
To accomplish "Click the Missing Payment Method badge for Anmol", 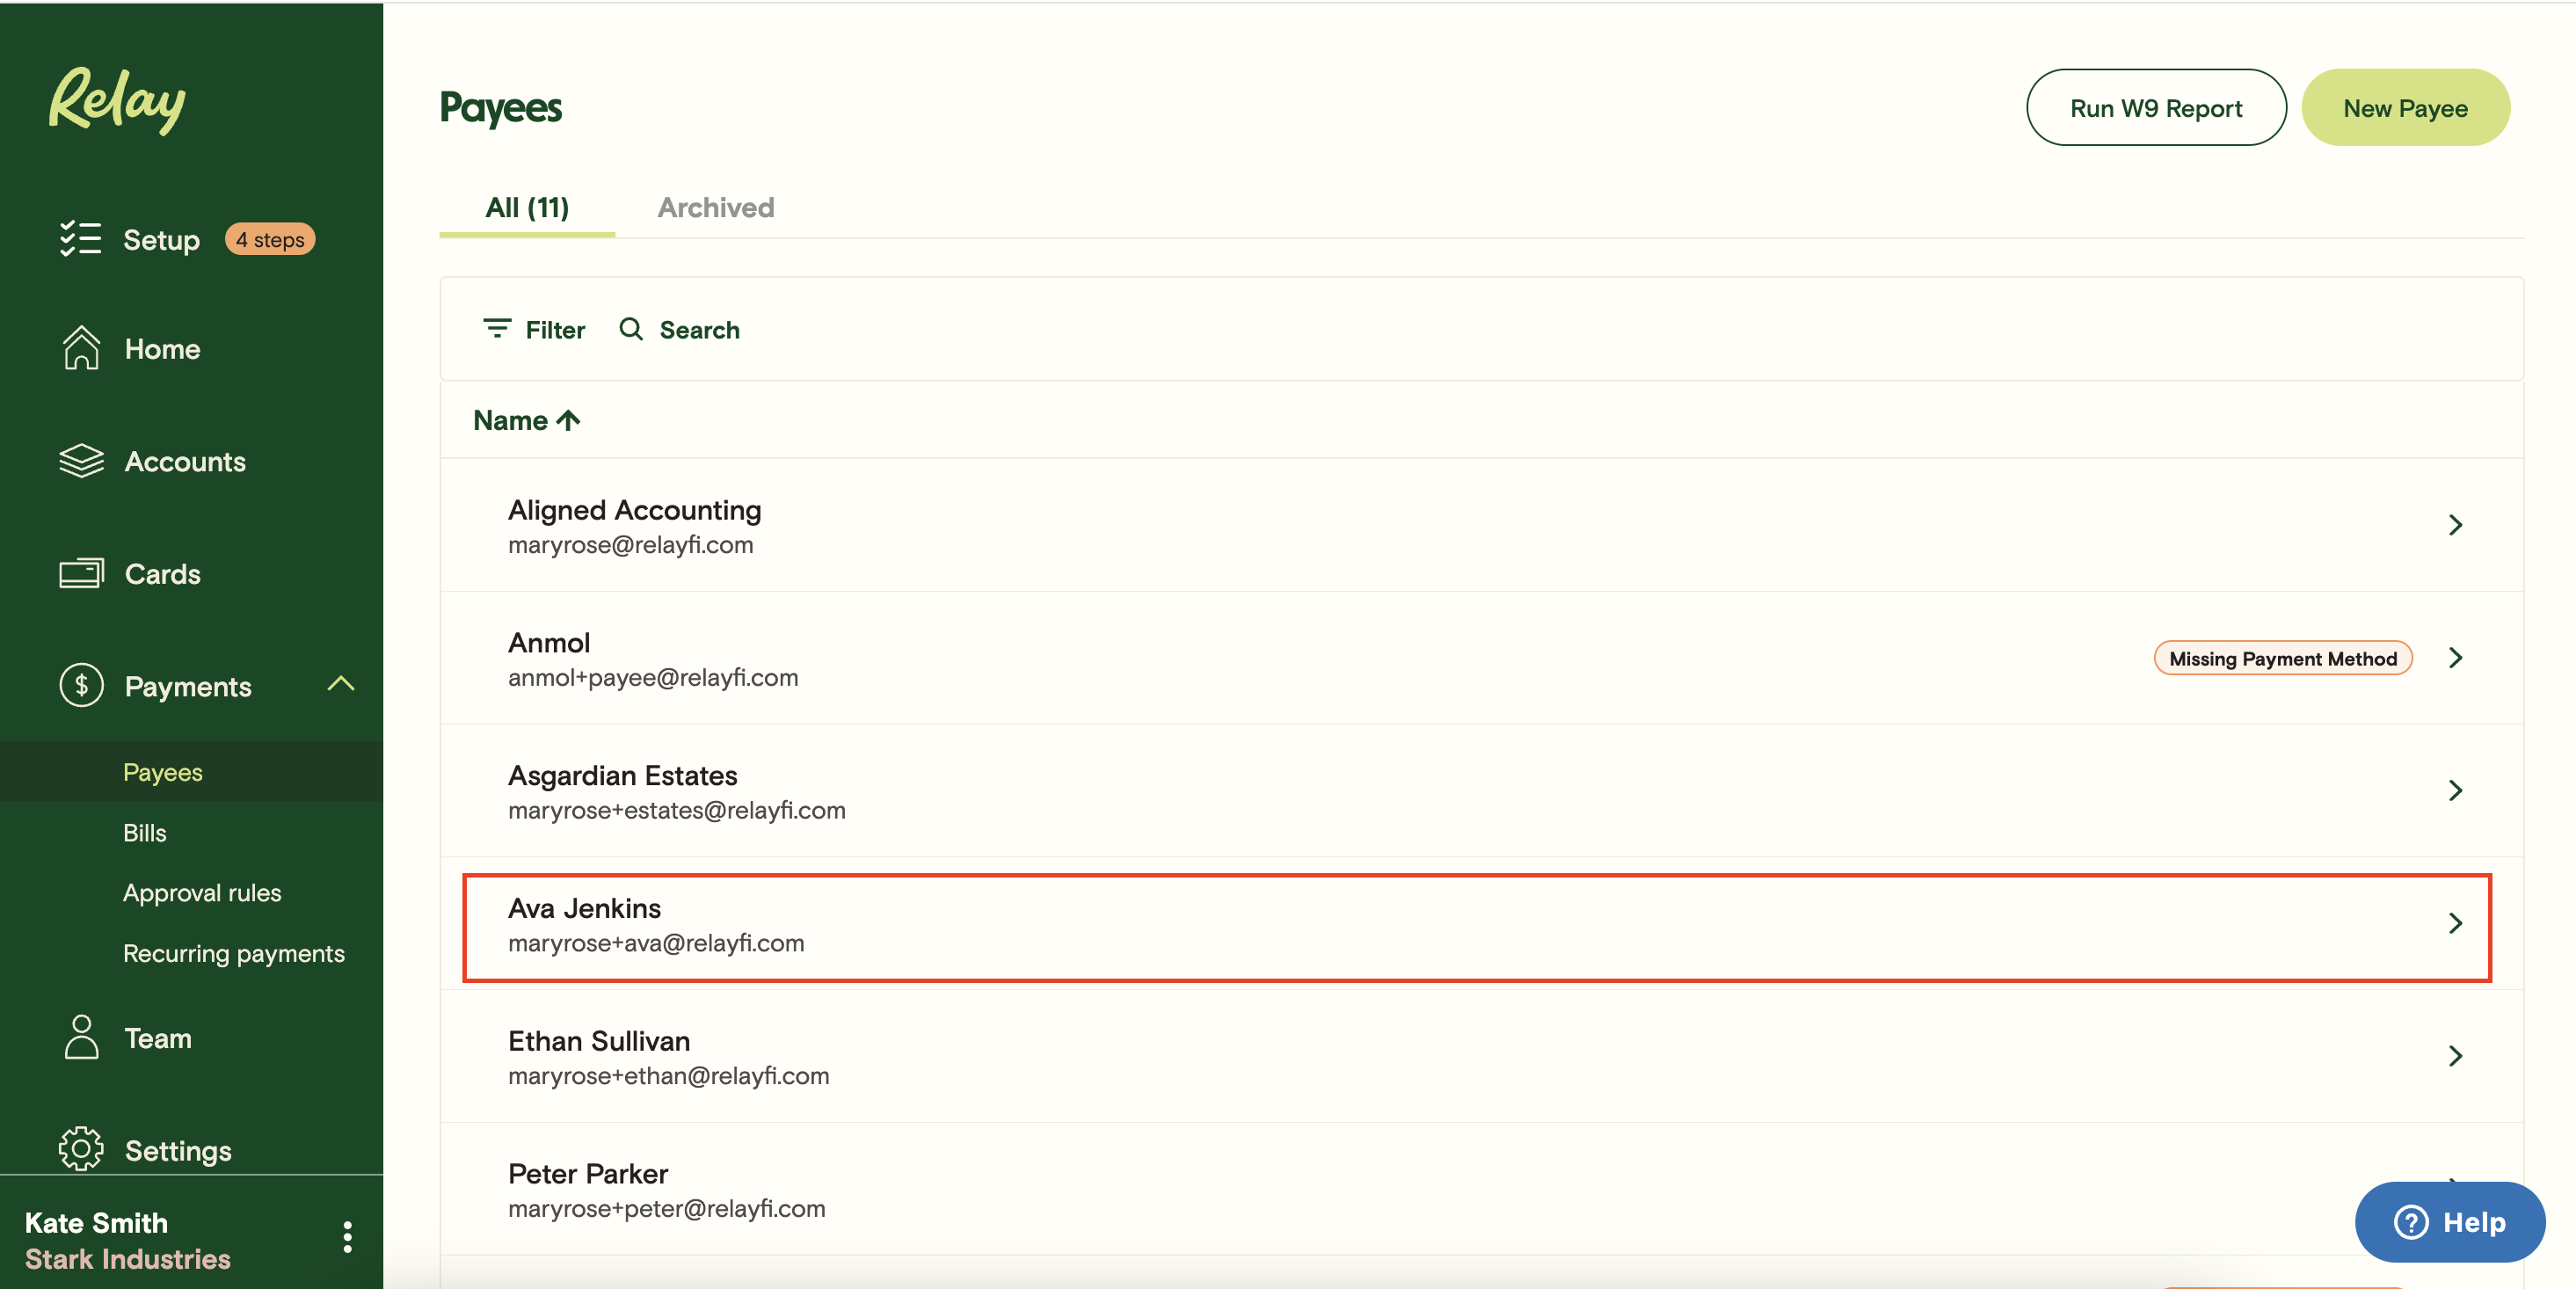I will coord(2282,658).
